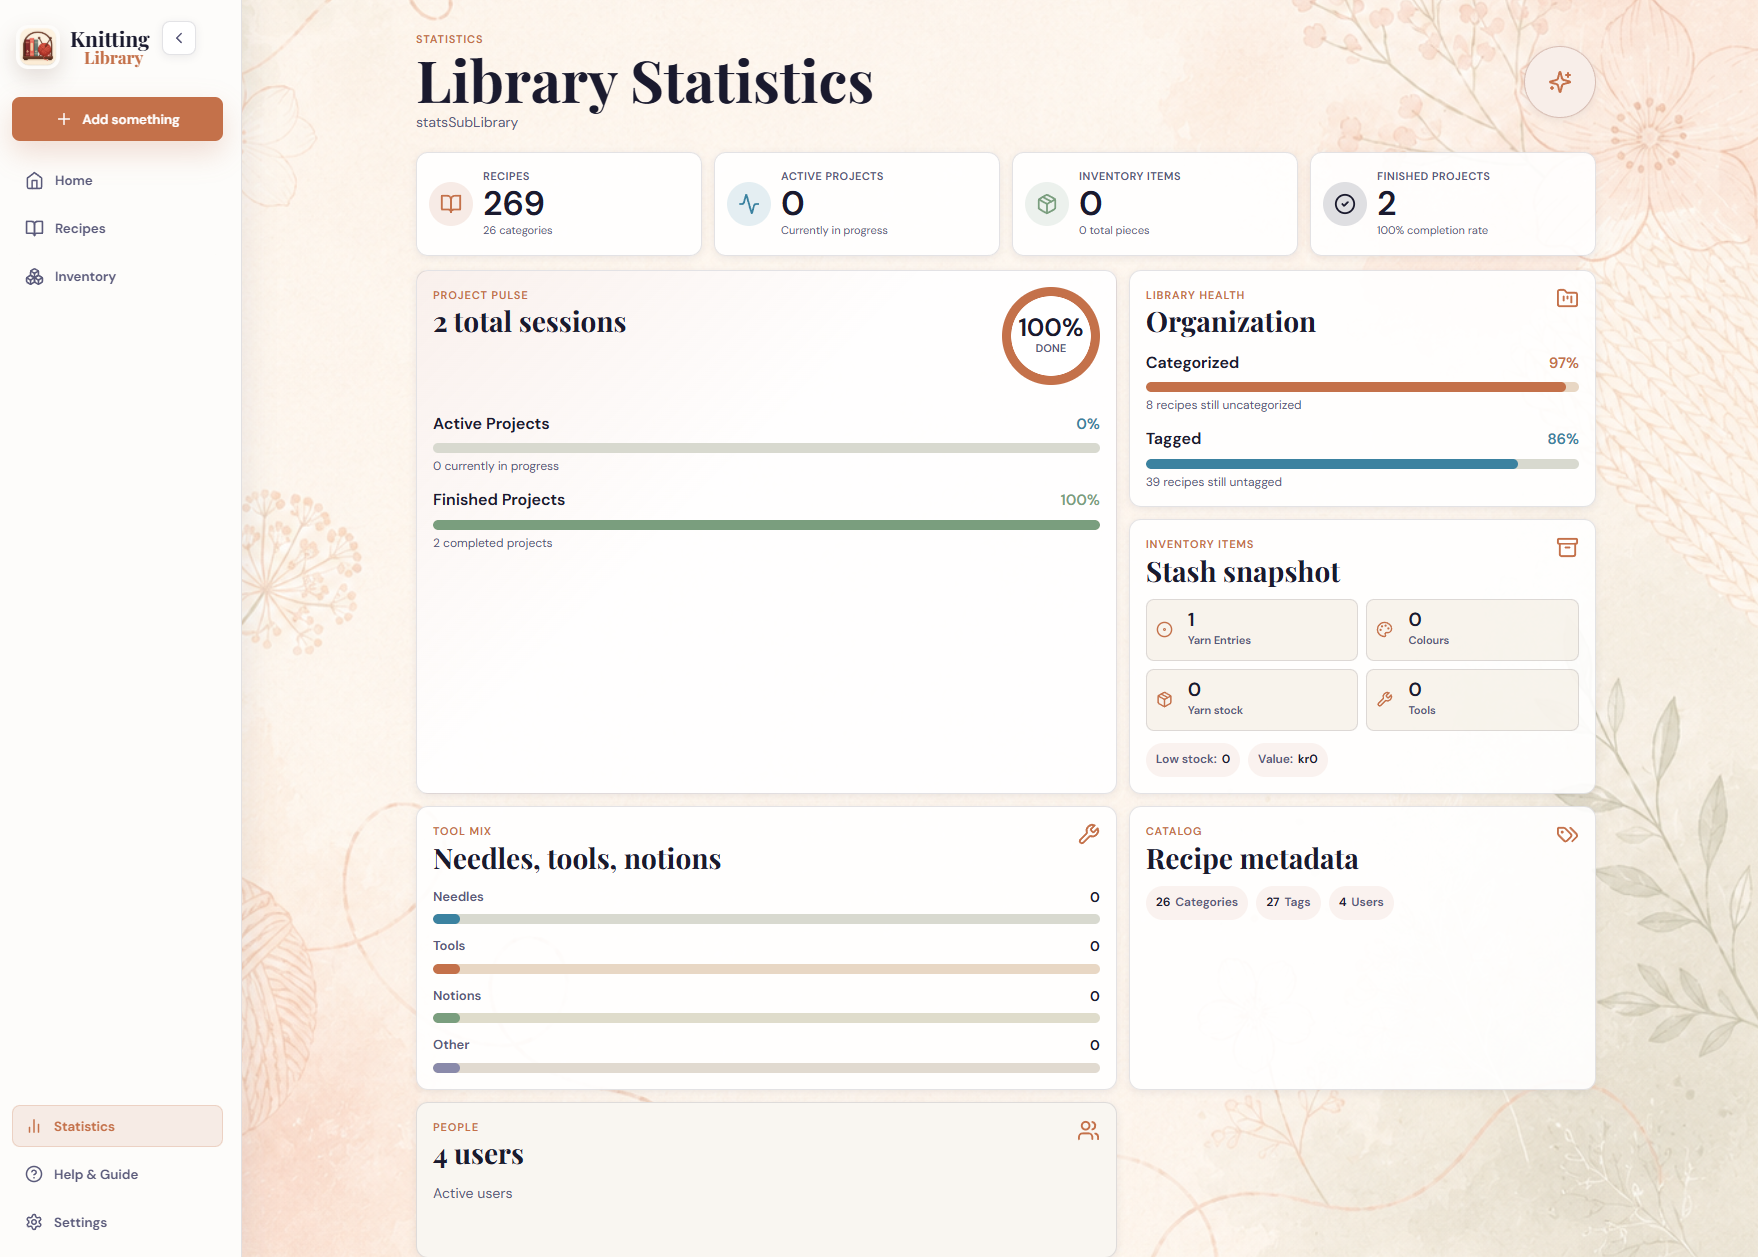Click the 27 Tags chip

[x=1288, y=902]
